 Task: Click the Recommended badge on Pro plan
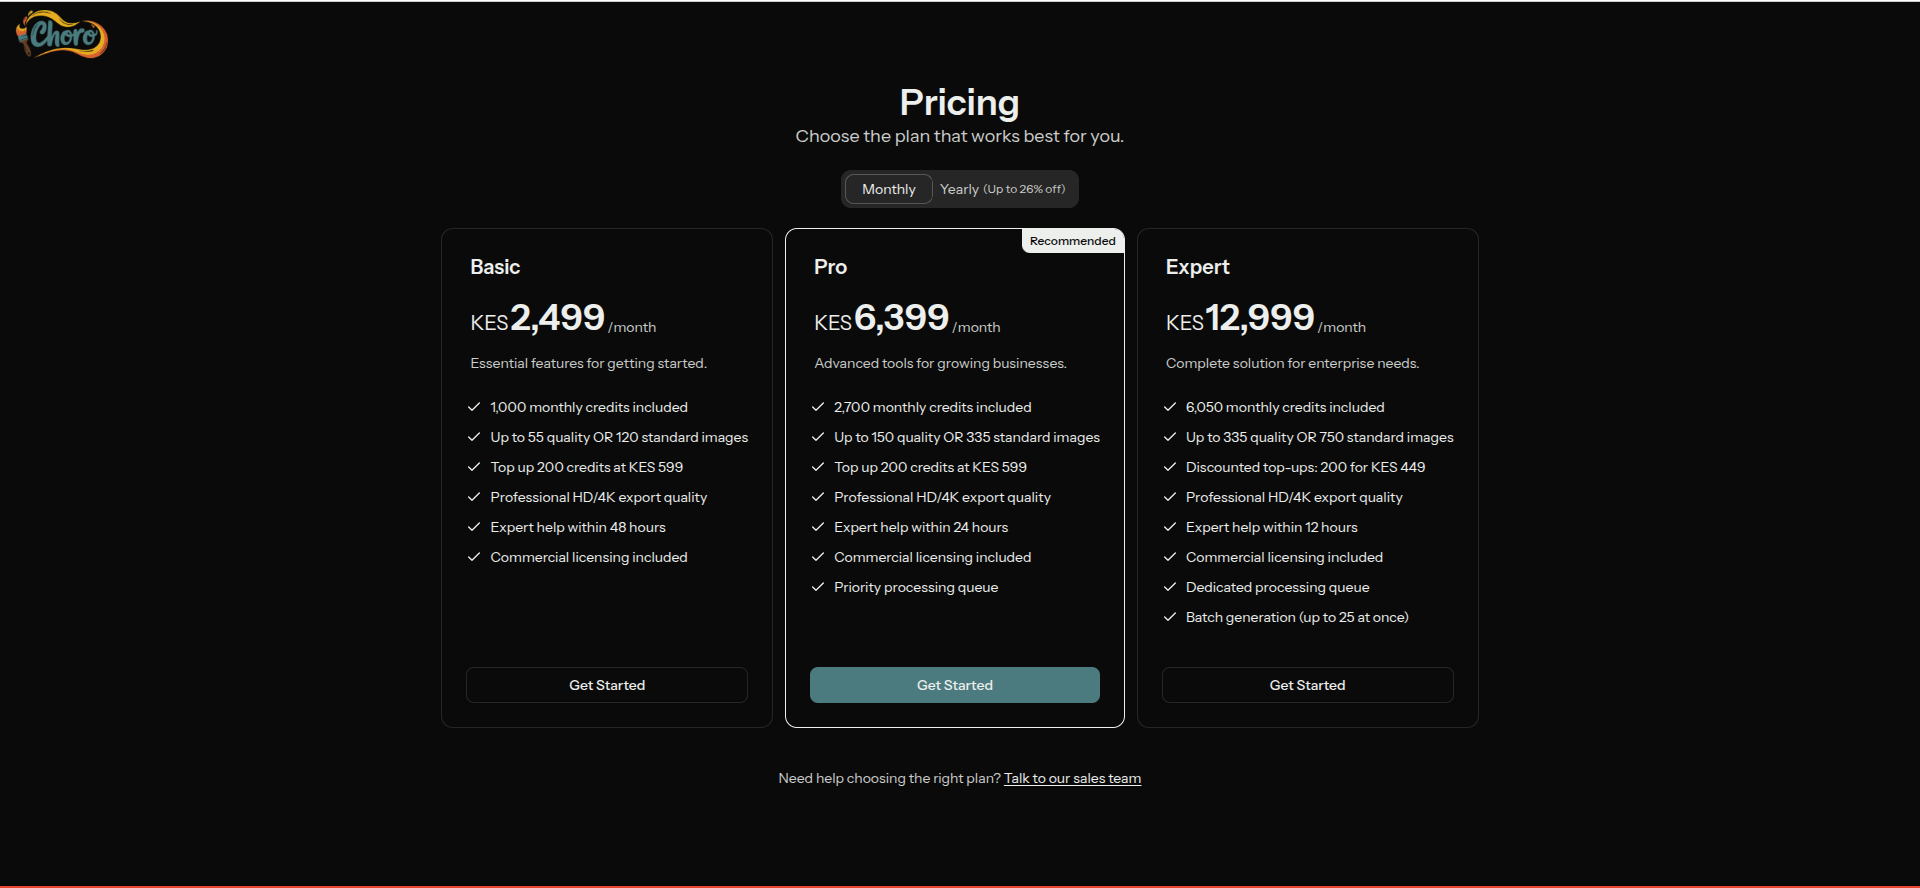[1072, 241]
